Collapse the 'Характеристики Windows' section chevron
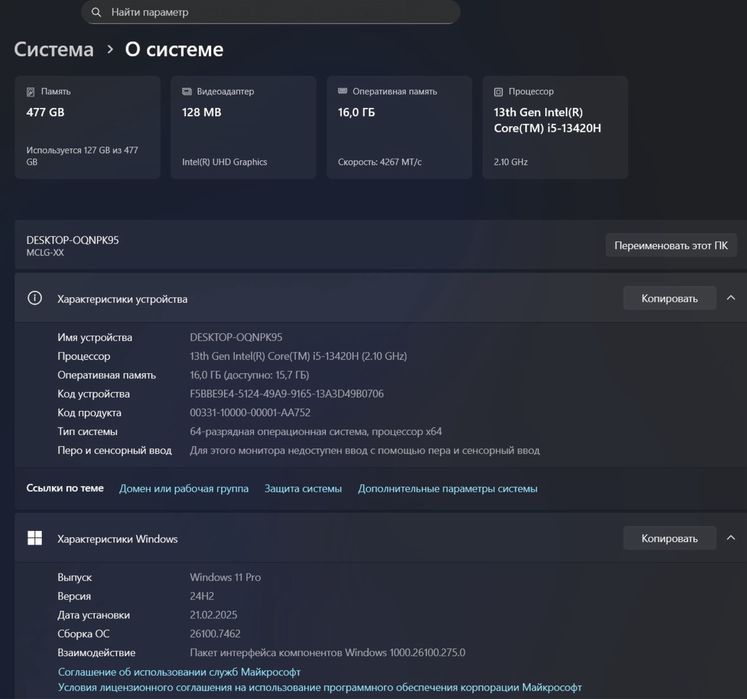 [731, 538]
